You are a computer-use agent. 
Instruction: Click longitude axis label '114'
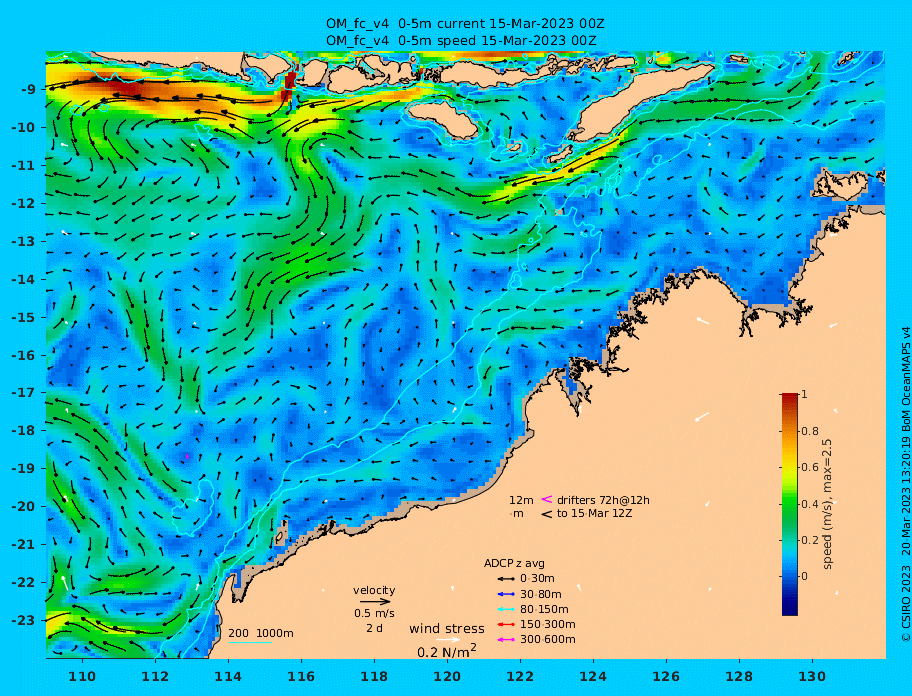click(x=228, y=676)
